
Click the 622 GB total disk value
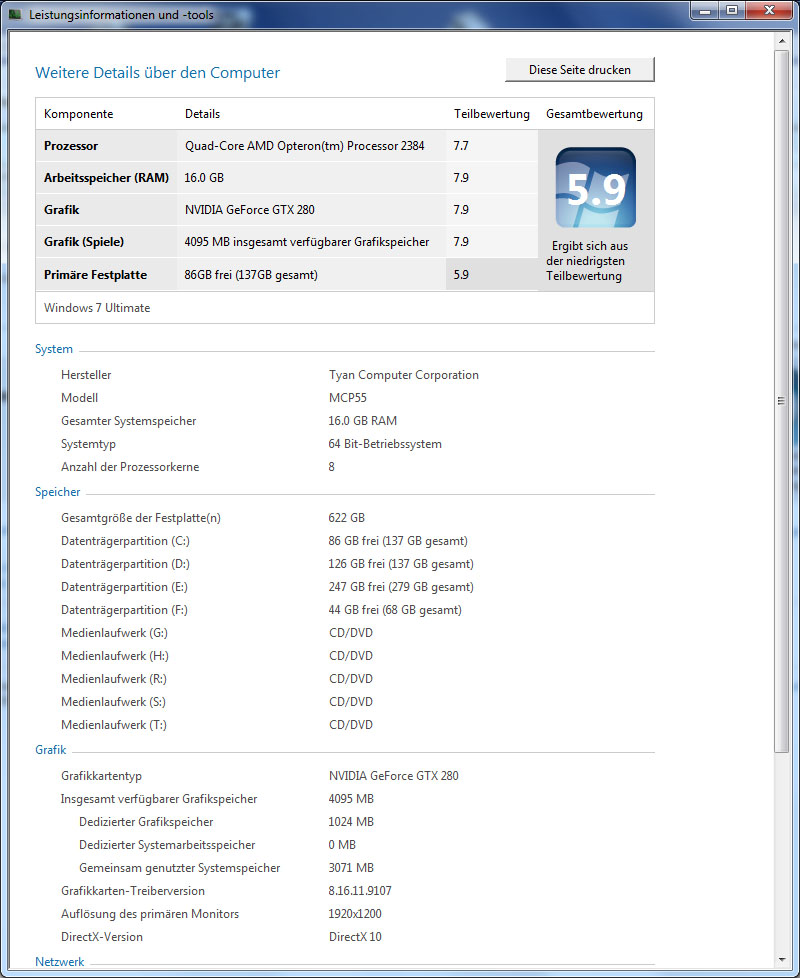click(346, 518)
